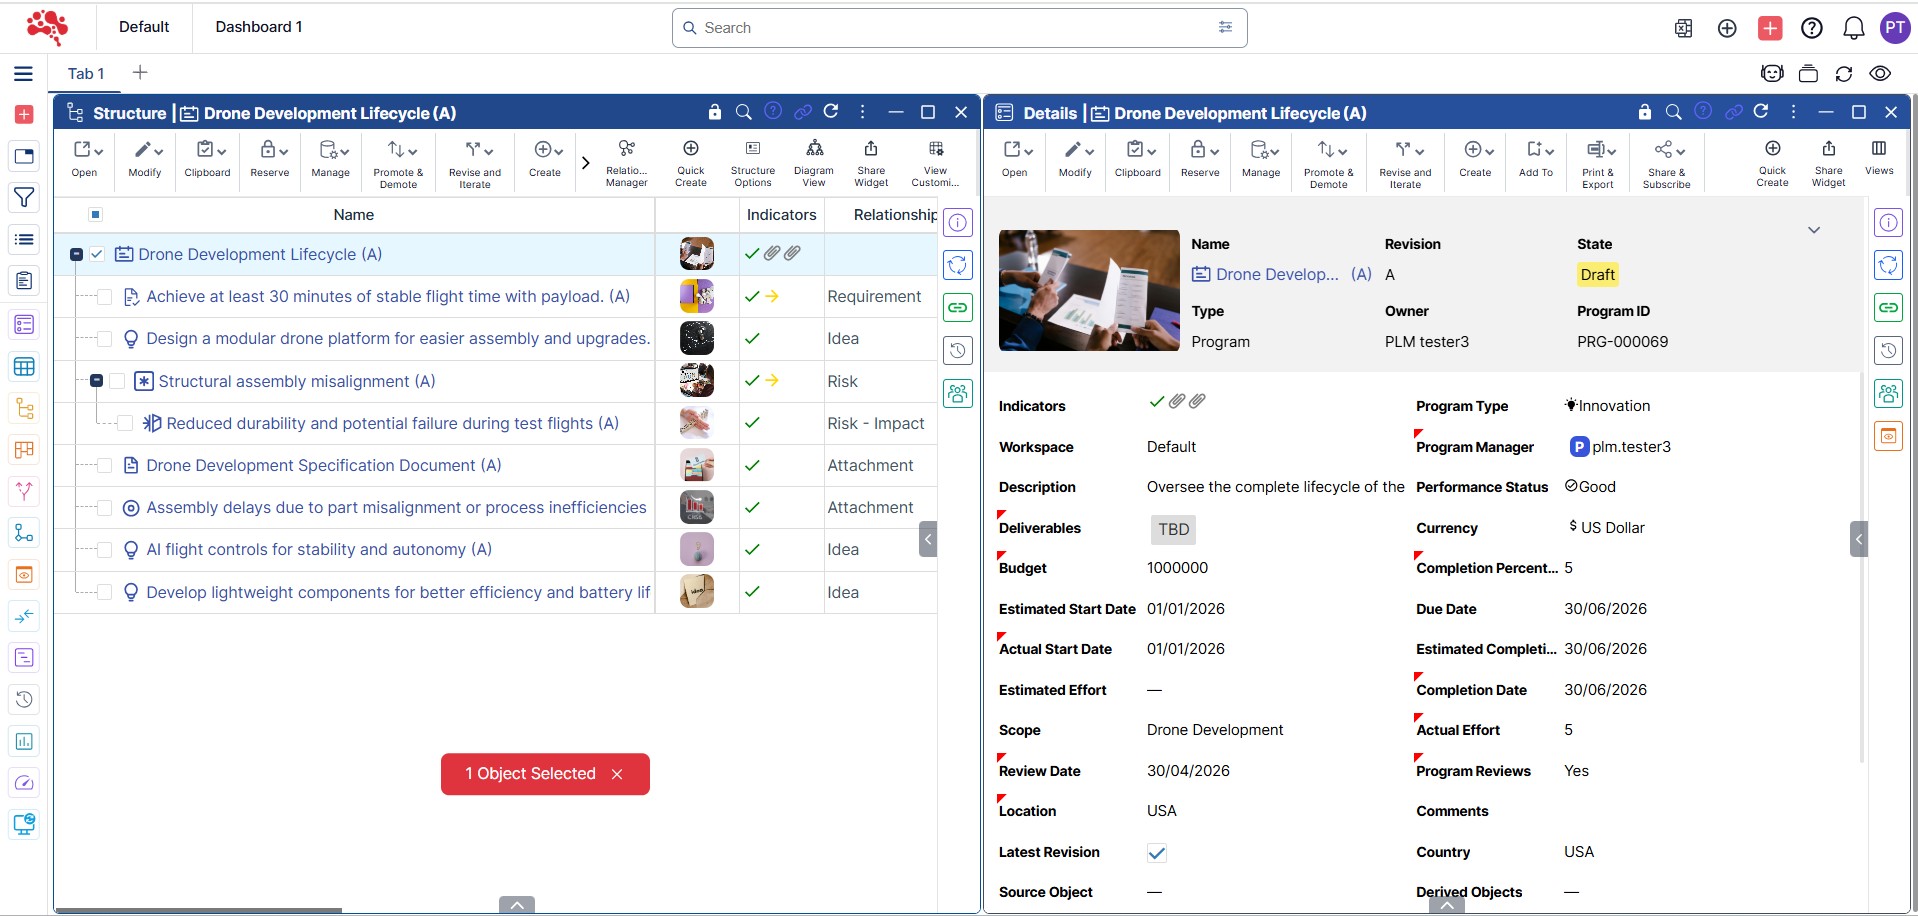Click the filter funnel icon in left sidebar
1918x916 pixels.
(x=24, y=198)
